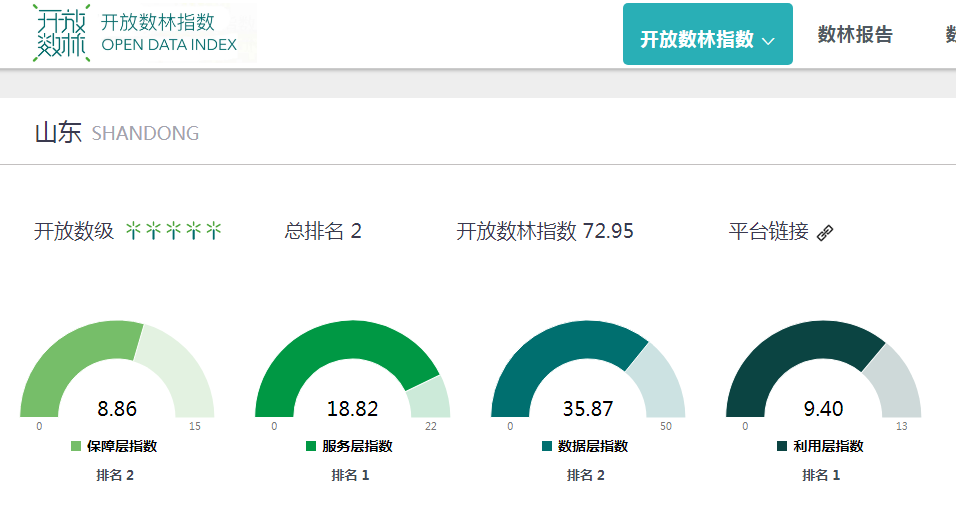Click the Open Data Index logo icon
956x519 pixels.
[62, 32]
